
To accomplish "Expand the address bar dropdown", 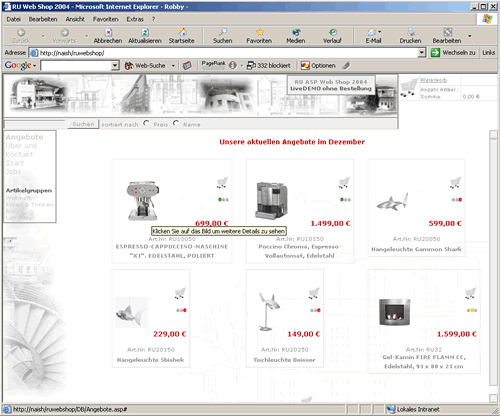I will point(422,53).
